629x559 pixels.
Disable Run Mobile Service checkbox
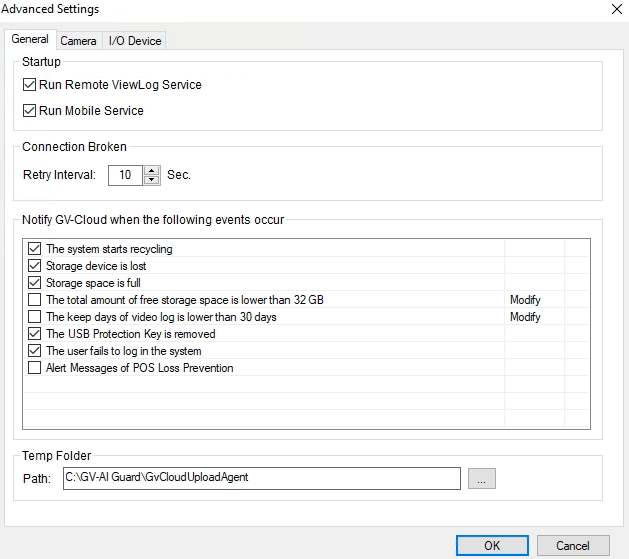click(29, 111)
